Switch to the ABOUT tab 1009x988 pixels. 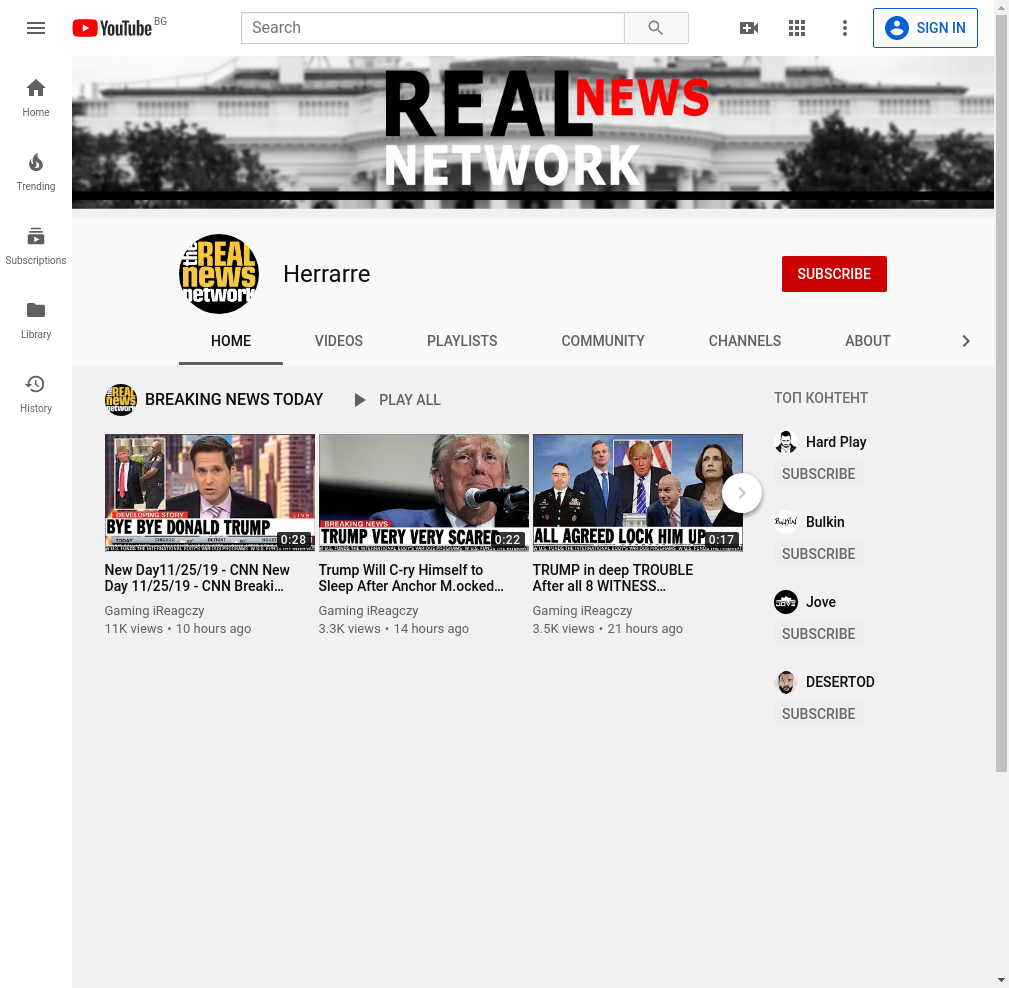tap(867, 341)
